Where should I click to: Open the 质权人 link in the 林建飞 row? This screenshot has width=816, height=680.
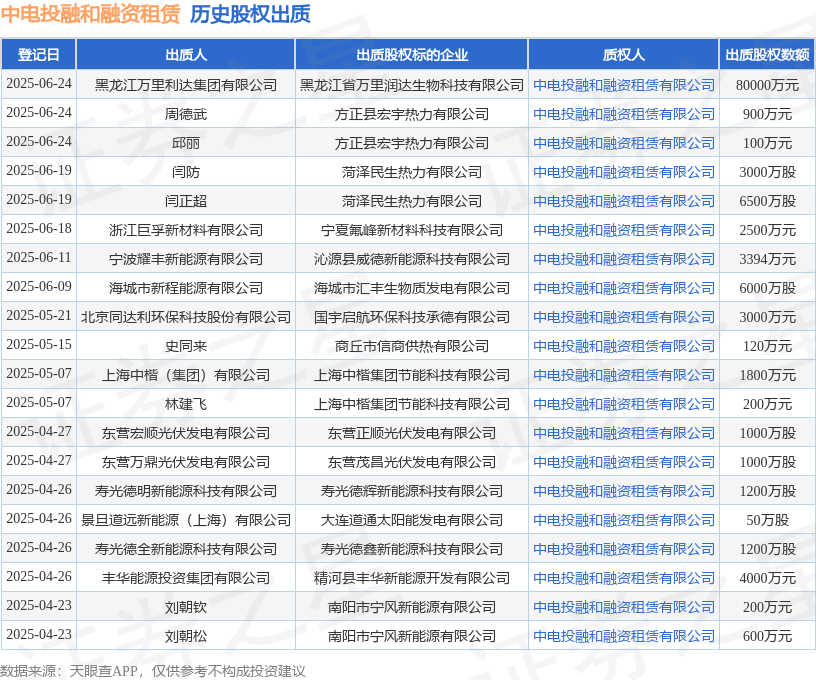click(623, 404)
